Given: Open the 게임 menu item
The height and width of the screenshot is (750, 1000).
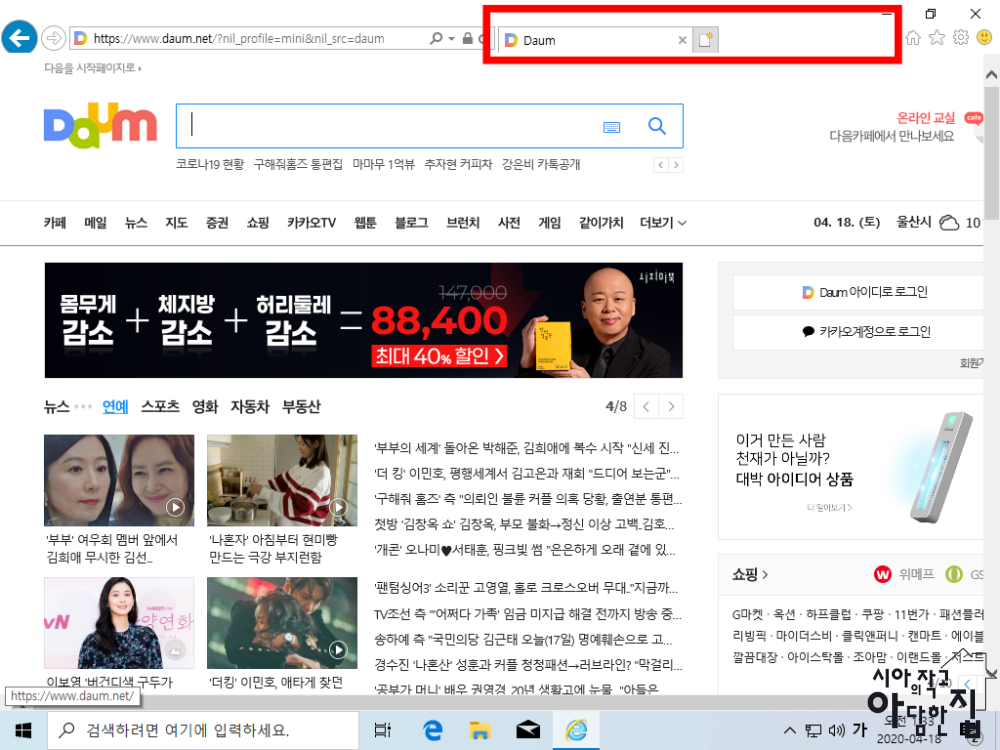Looking at the screenshot, I should [x=549, y=223].
